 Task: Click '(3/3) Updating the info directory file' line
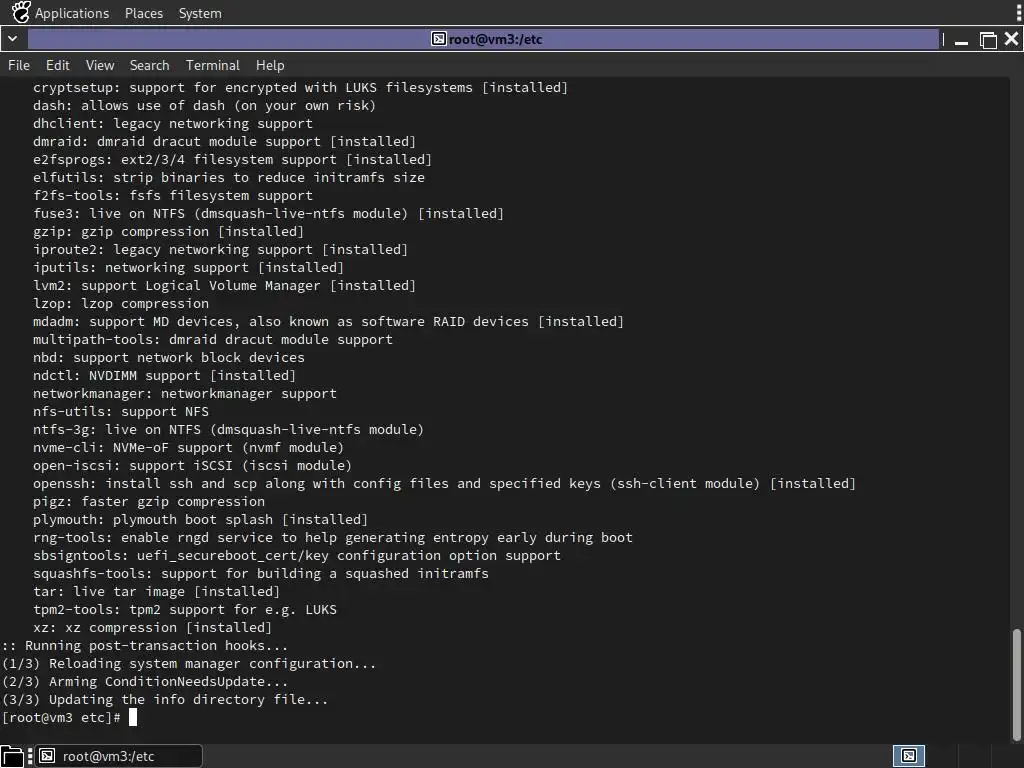(165, 699)
